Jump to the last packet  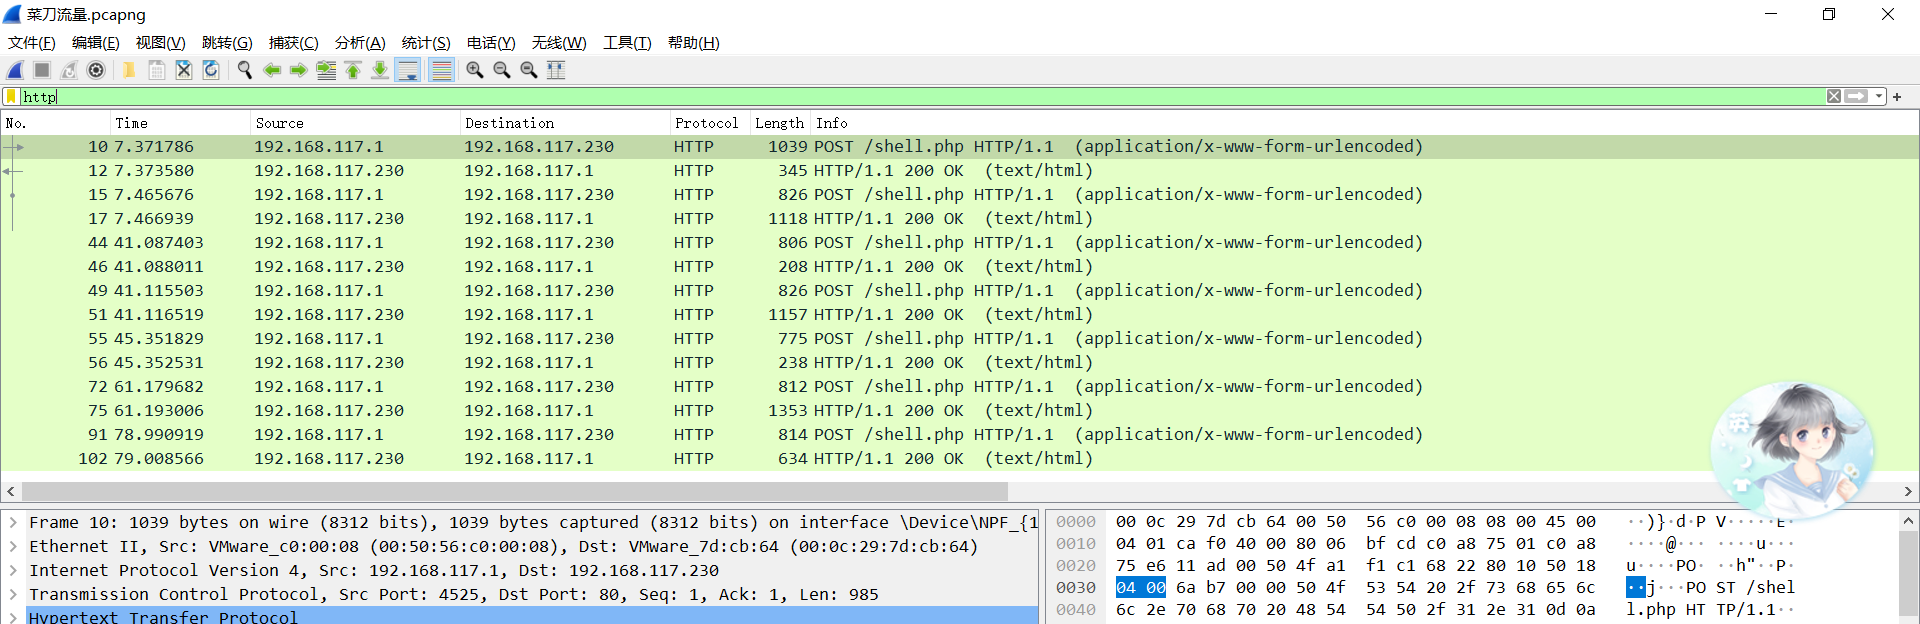pos(380,70)
